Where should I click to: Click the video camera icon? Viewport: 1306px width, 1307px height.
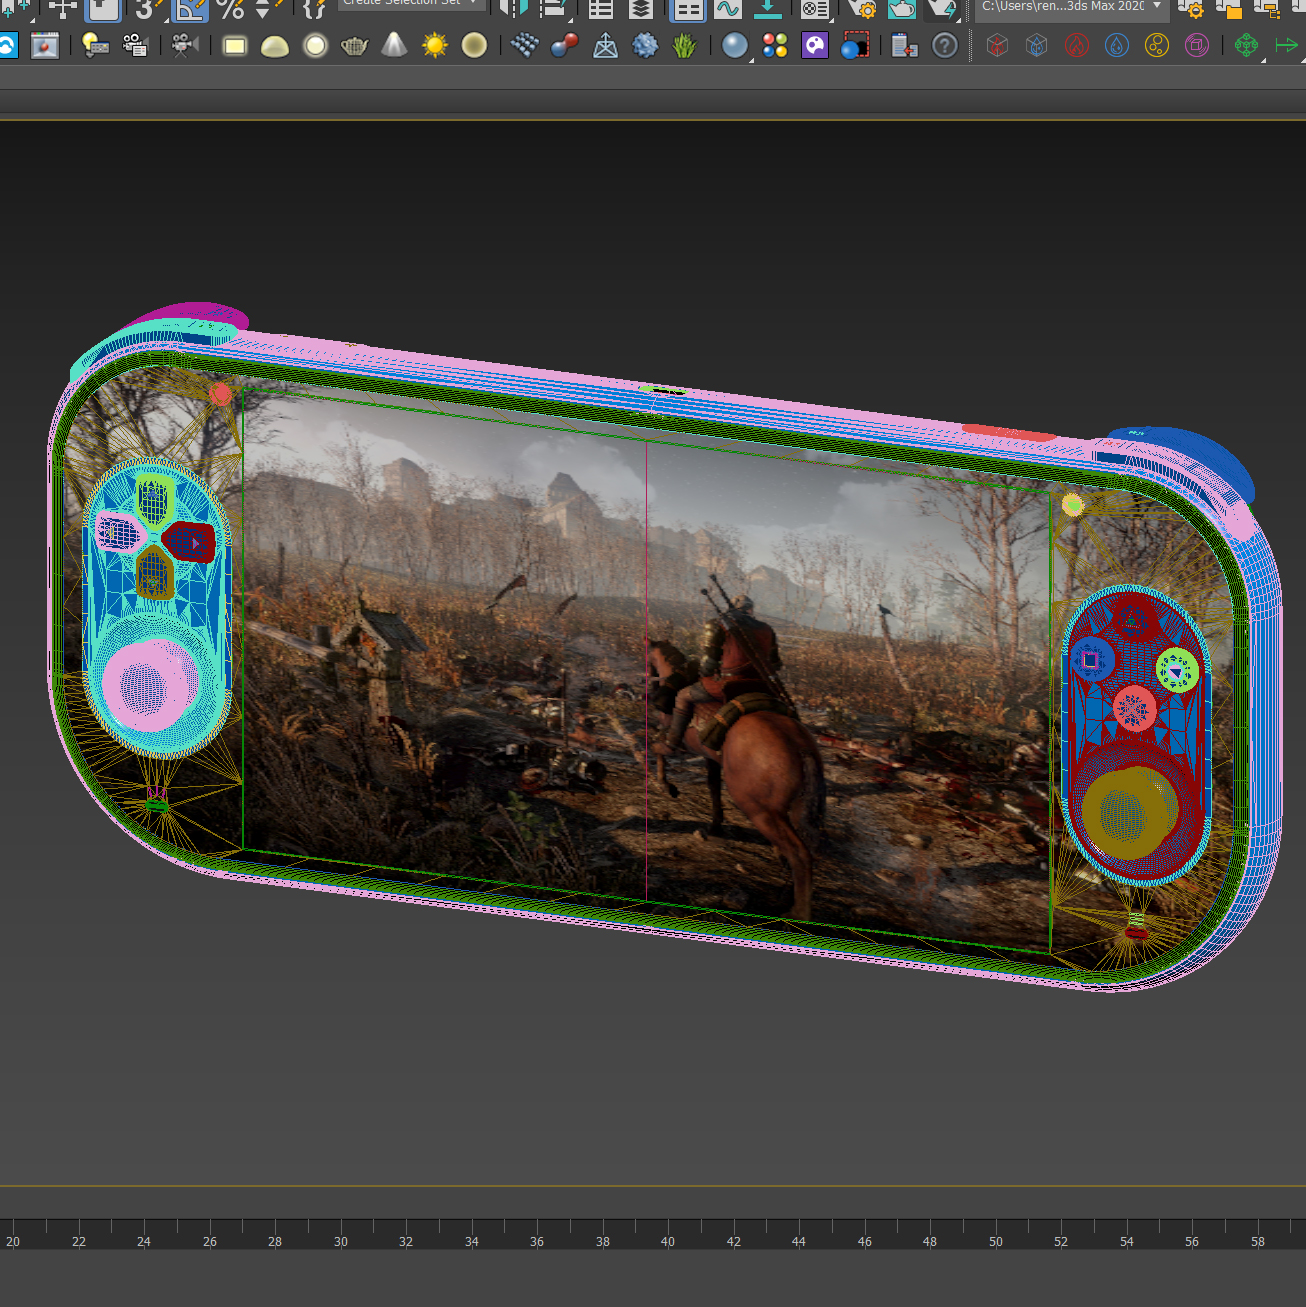[x=184, y=46]
